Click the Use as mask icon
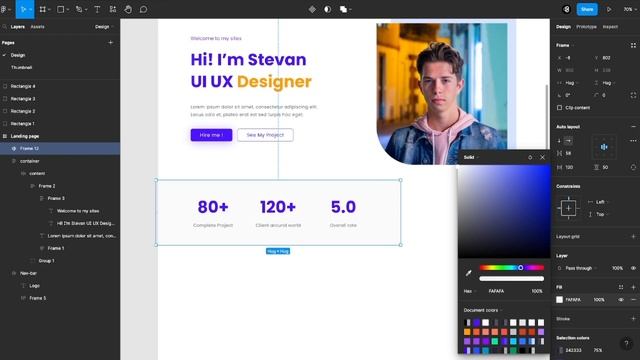The height and width of the screenshot is (360, 640). point(327,9)
